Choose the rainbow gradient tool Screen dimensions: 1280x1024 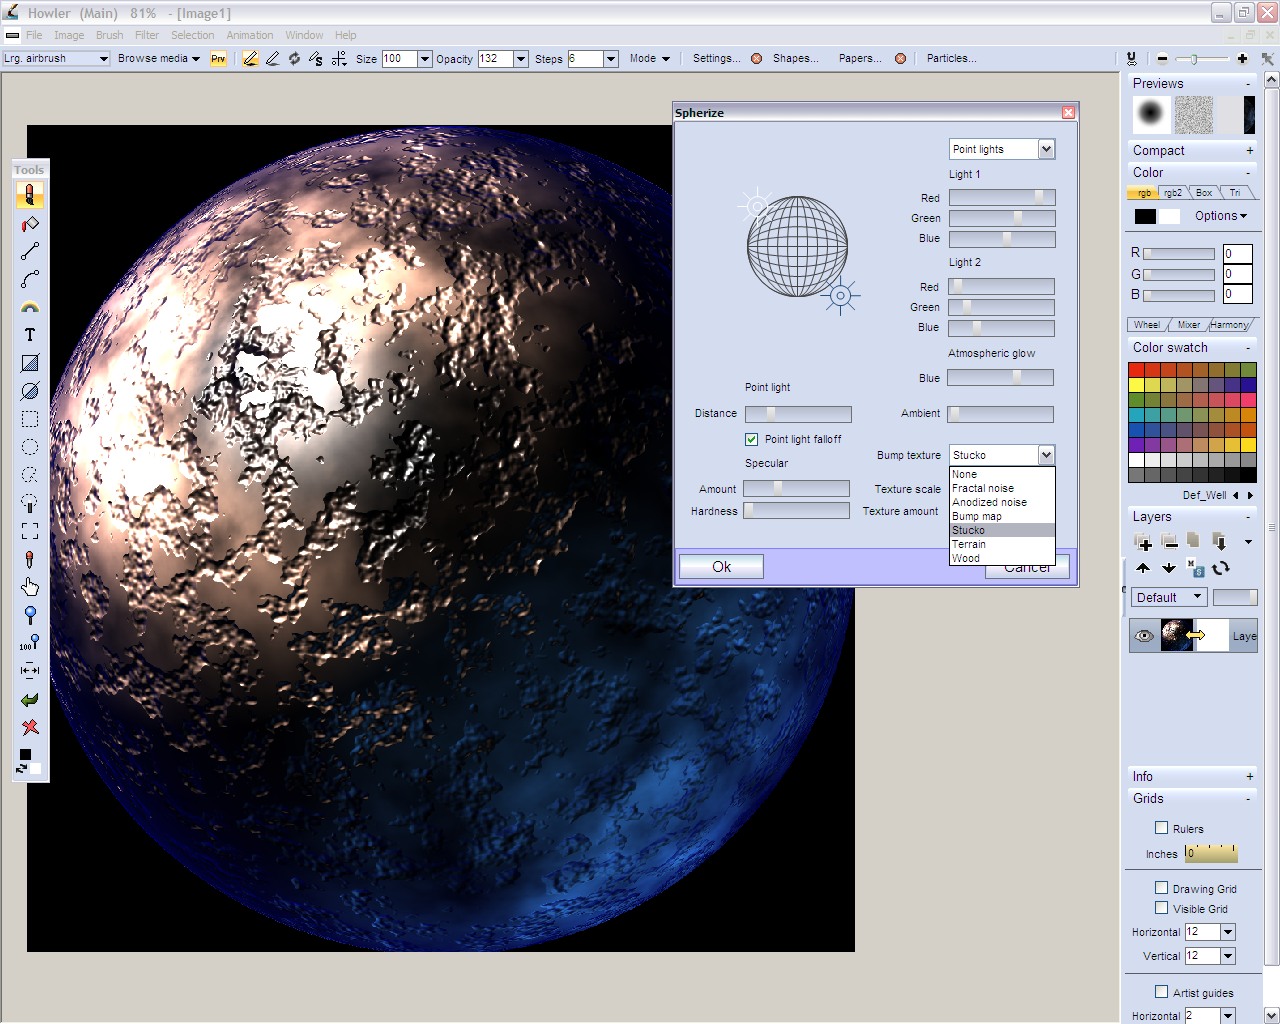pos(30,307)
